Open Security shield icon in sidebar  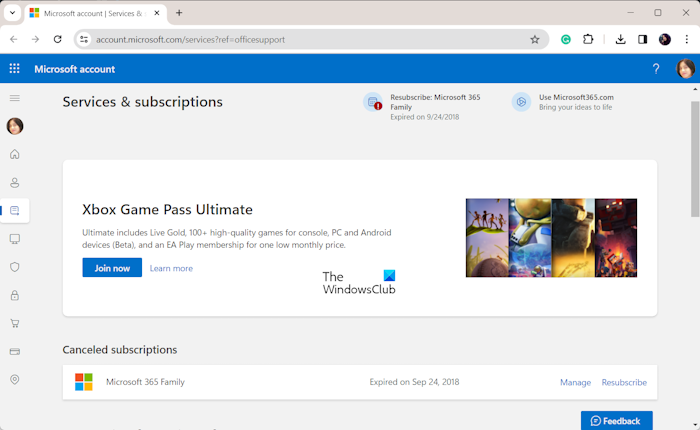(x=15, y=267)
